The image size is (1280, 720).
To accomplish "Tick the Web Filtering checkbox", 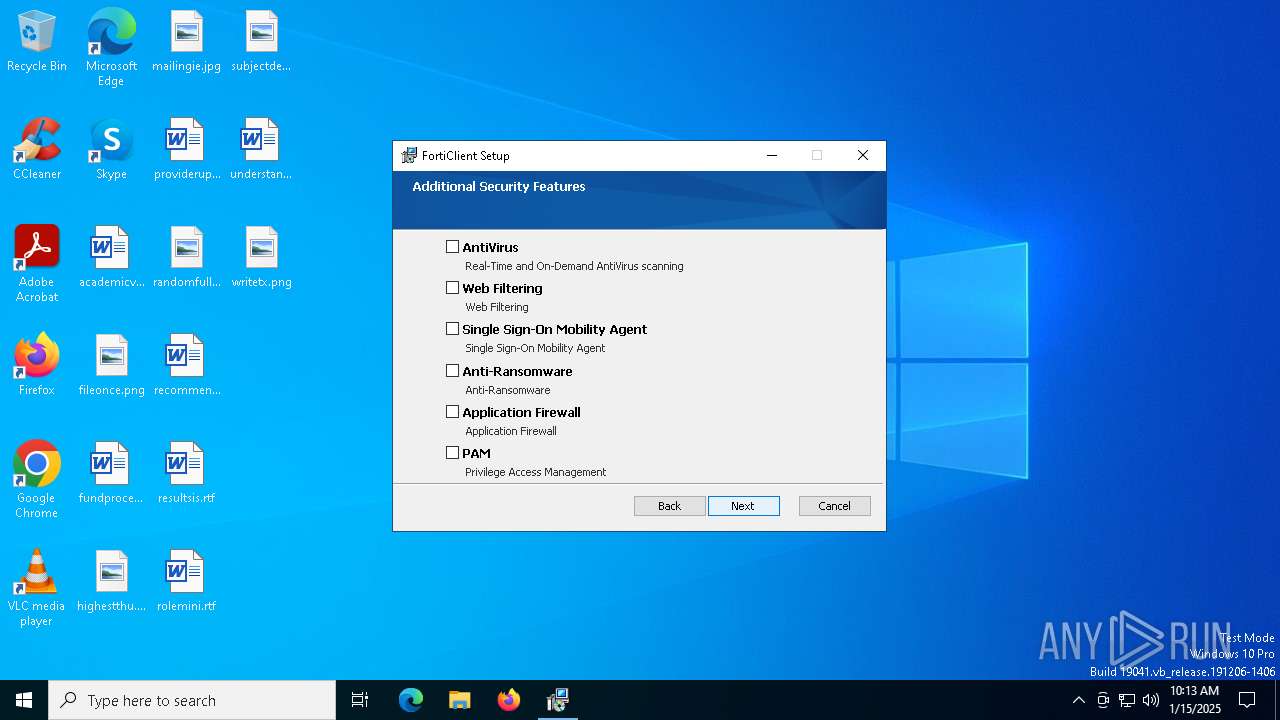I will point(452,287).
